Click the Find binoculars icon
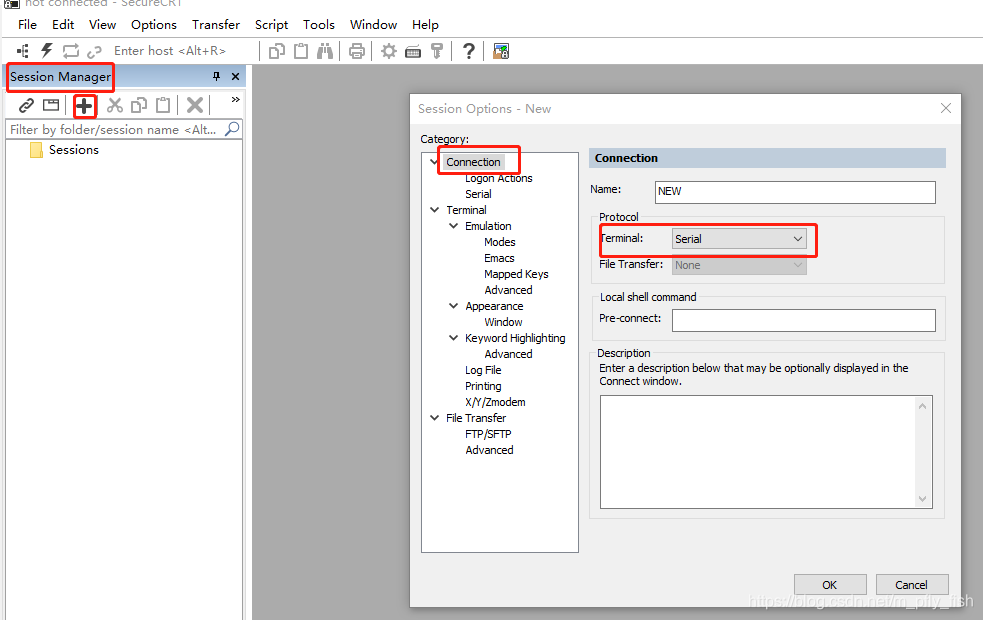983x620 pixels. click(x=325, y=51)
